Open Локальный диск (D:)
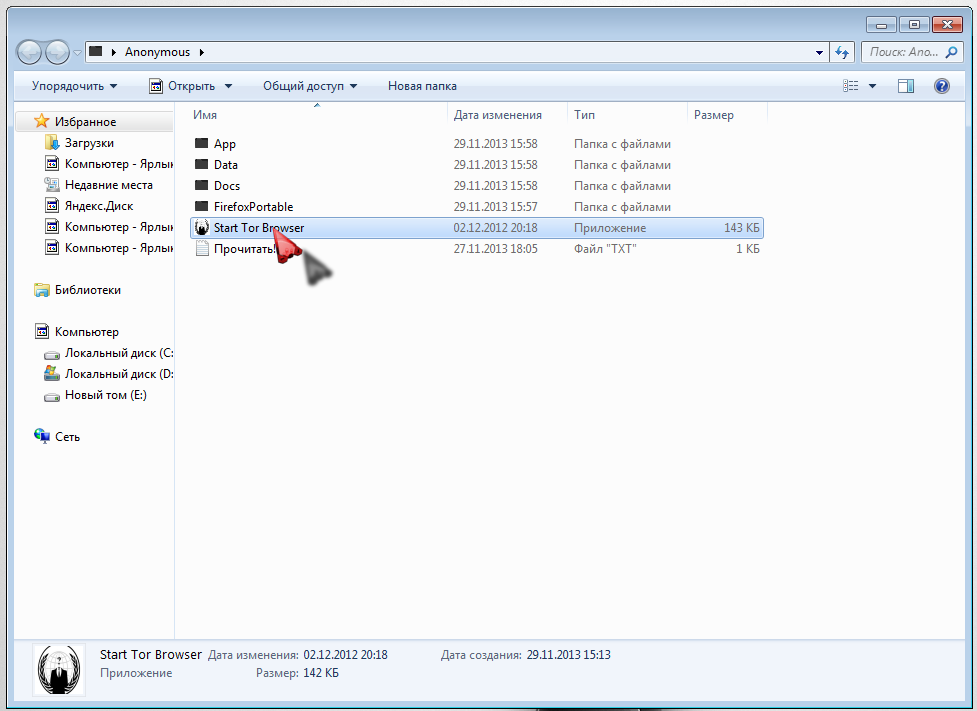Viewport: 977px width, 711px height. coord(119,374)
